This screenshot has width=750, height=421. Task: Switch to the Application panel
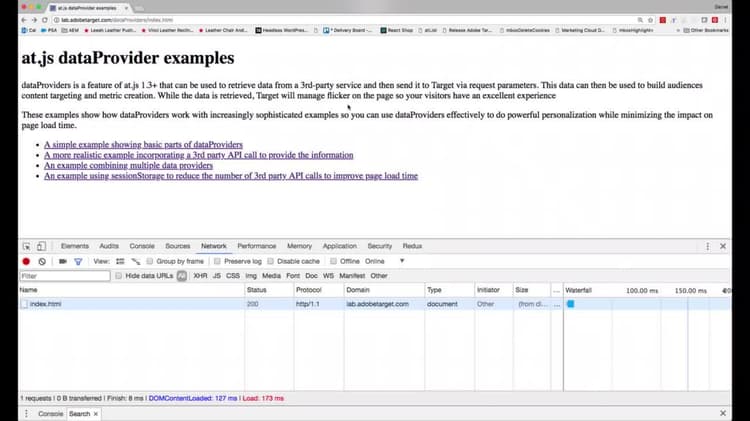(x=340, y=246)
